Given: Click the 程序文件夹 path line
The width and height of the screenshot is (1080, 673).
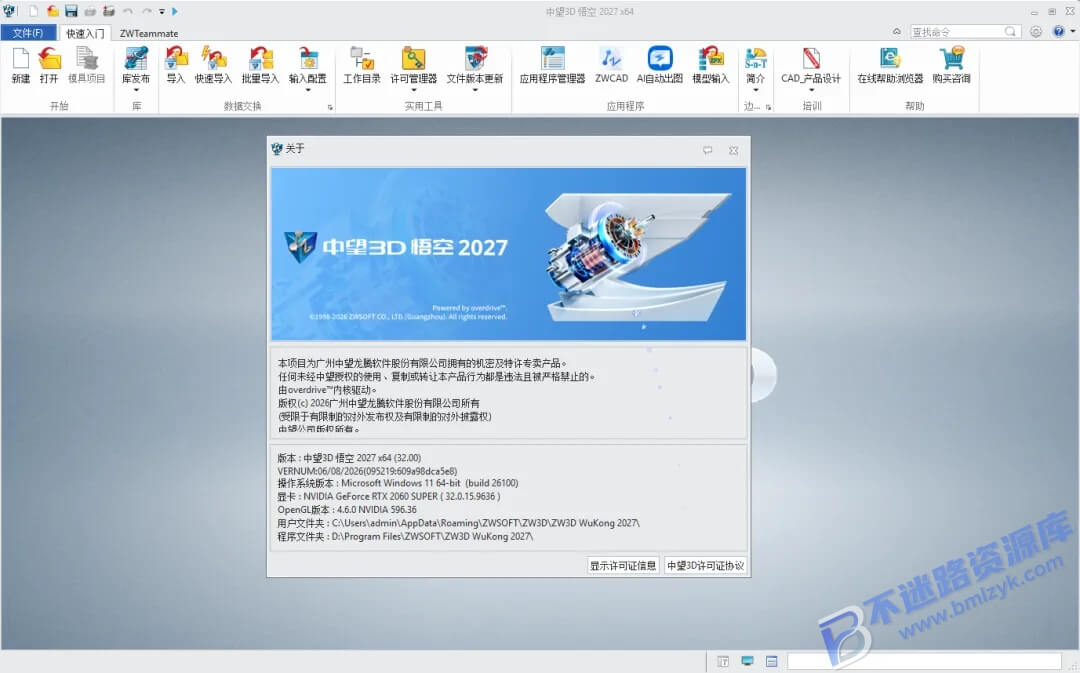Looking at the screenshot, I should click(405, 536).
